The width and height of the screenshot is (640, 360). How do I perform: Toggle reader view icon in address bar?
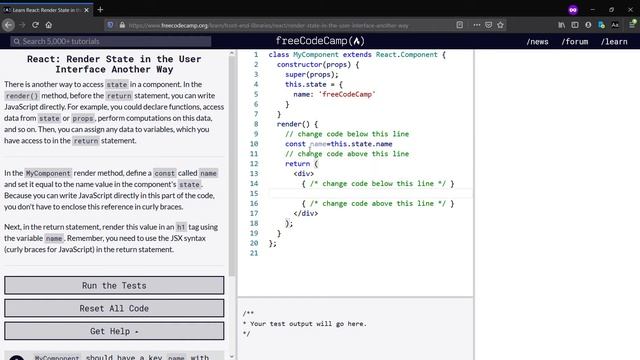click(x=460, y=25)
